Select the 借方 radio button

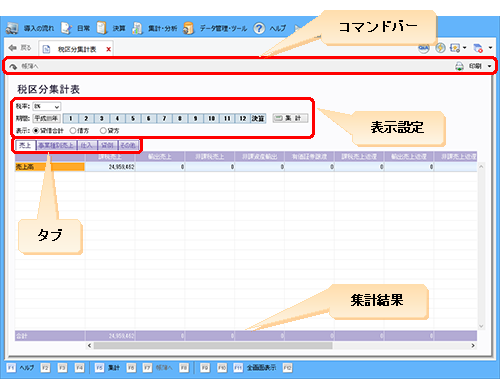pos(73,130)
